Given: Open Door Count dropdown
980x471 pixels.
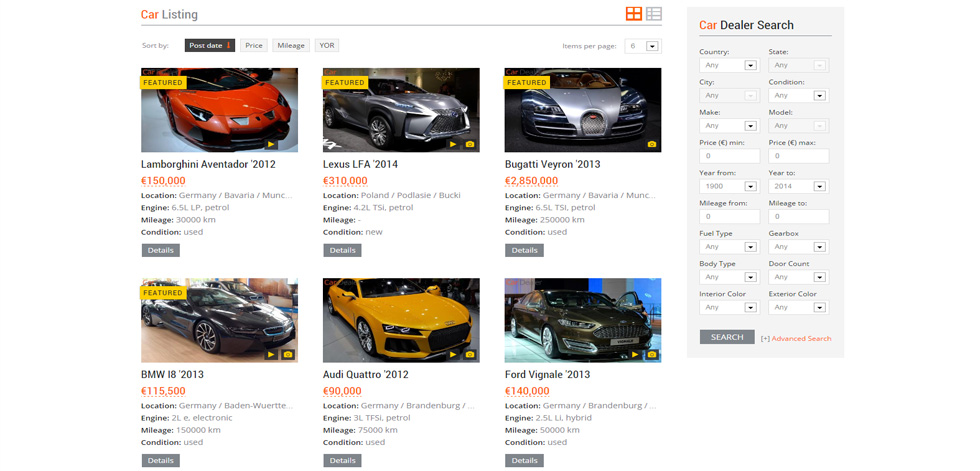Looking at the screenshot, I should (799, 277).
